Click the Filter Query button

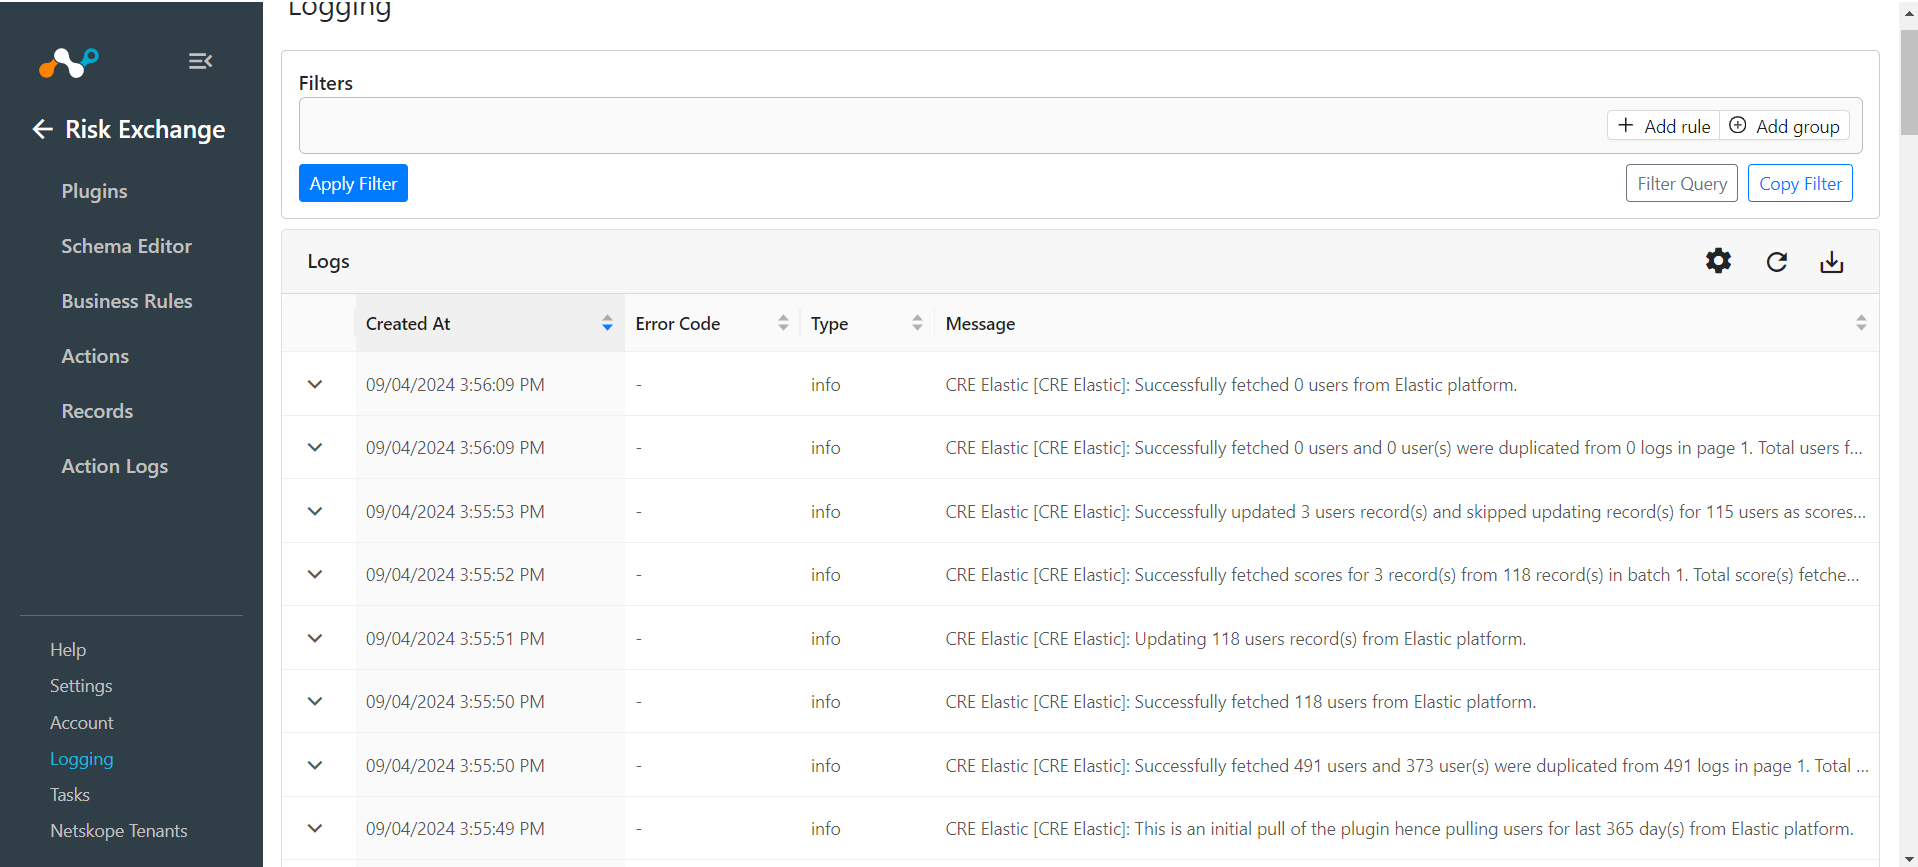(1682, 183)
